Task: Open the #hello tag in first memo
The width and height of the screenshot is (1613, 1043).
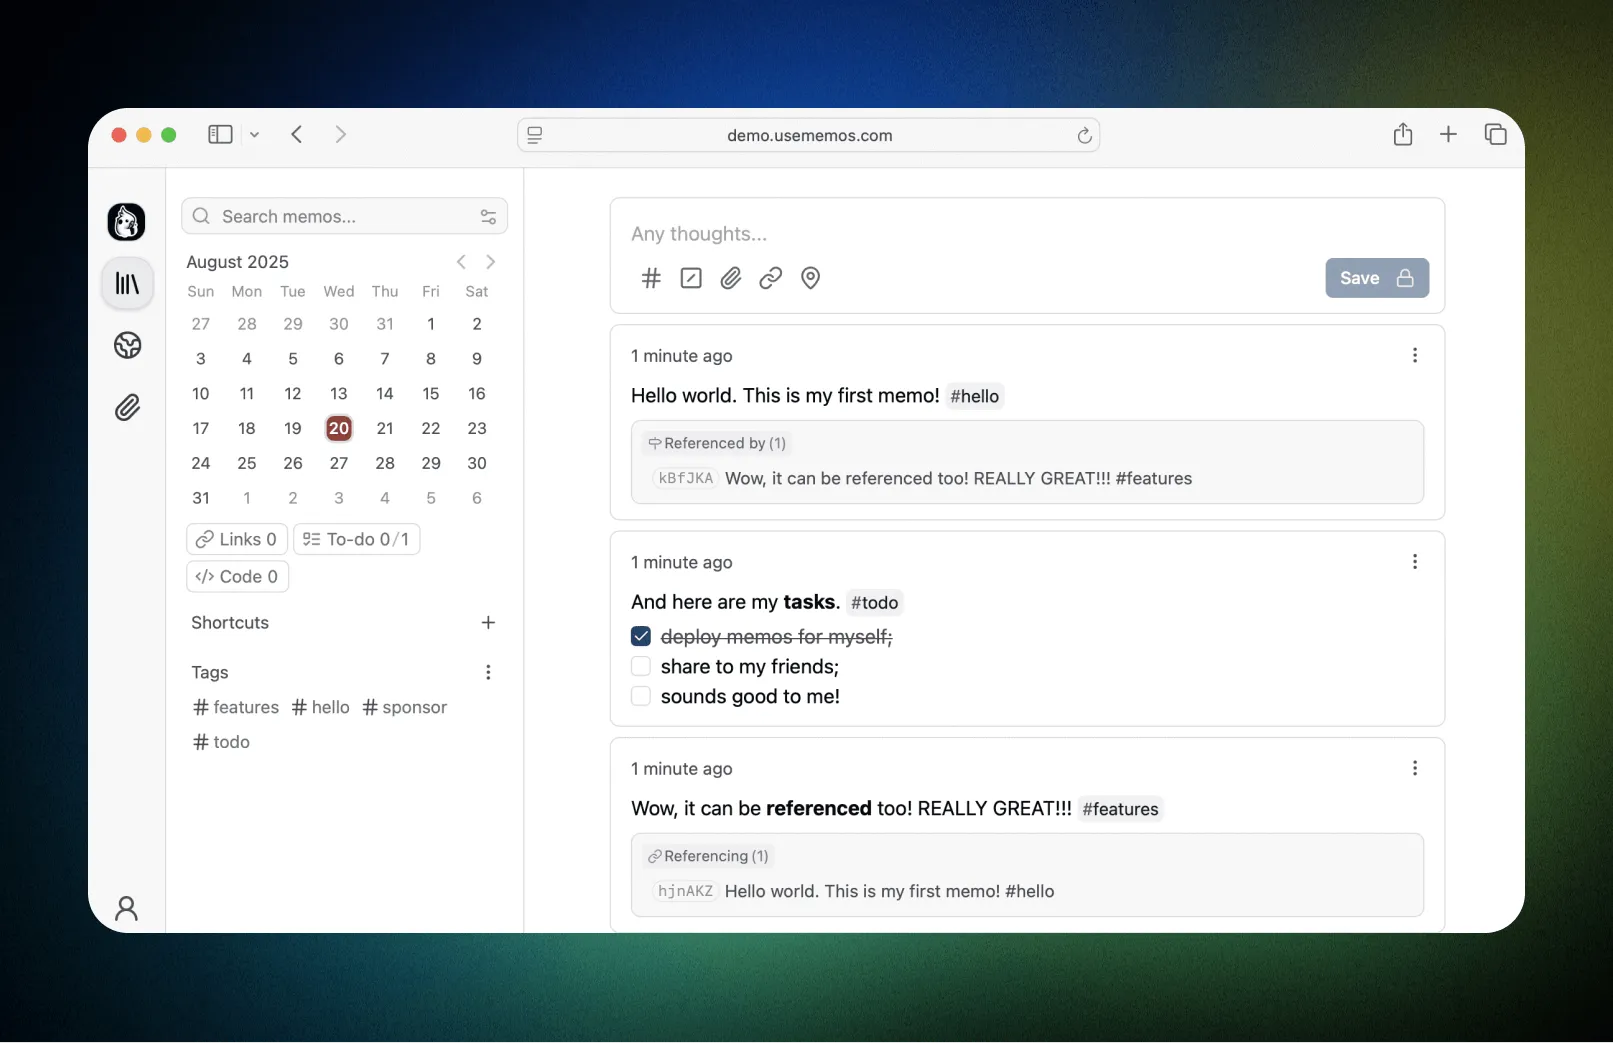Action: 974,396
